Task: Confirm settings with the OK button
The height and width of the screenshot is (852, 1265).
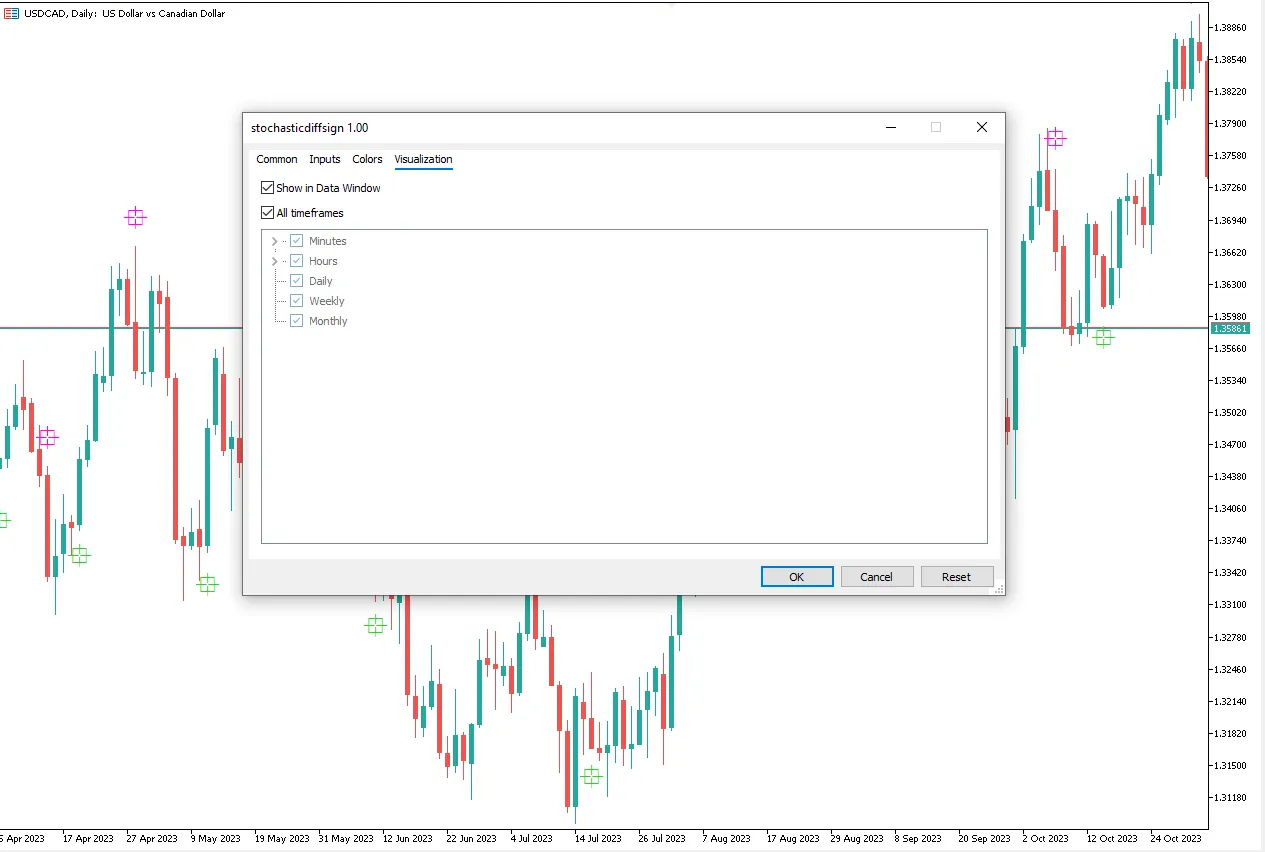Action: [x=797, y=577]
